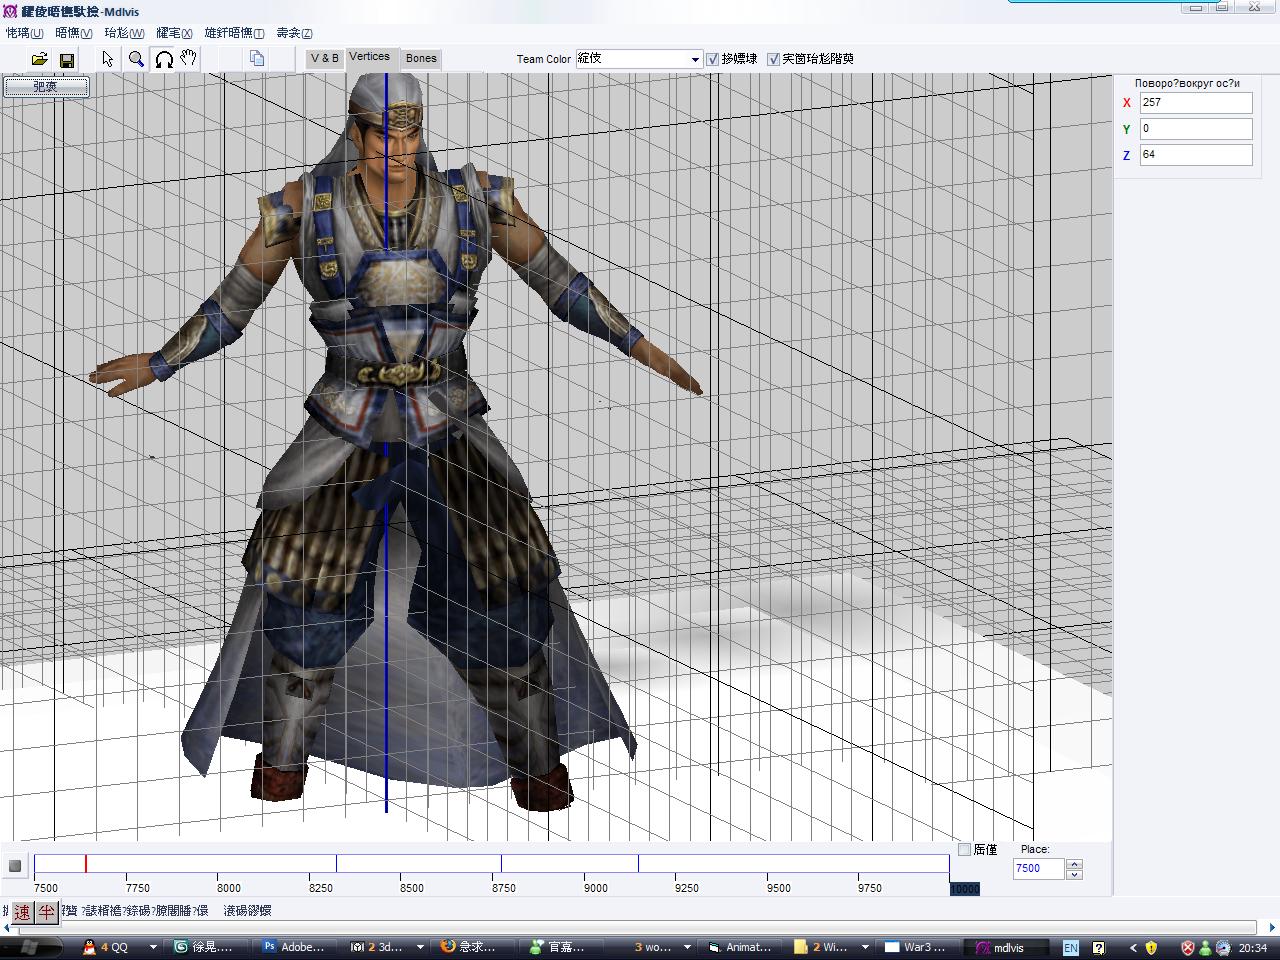Click the yellow security shield tray icon
The width and height of the screenshot is (1280, 960).
tap(1151, 947)
